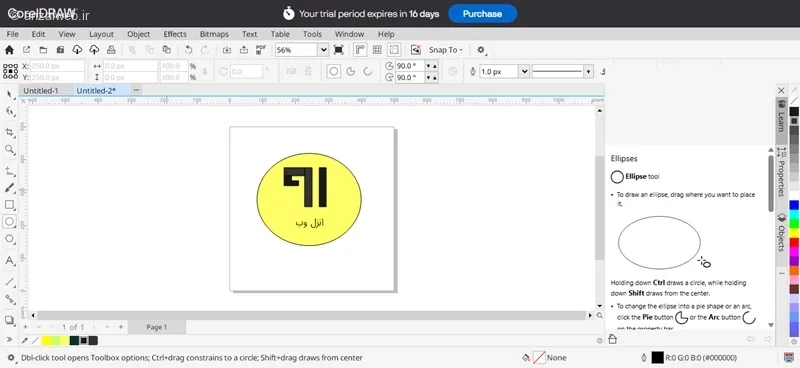
Task: Select the Artistic Media brush tool
Action: 9,188
